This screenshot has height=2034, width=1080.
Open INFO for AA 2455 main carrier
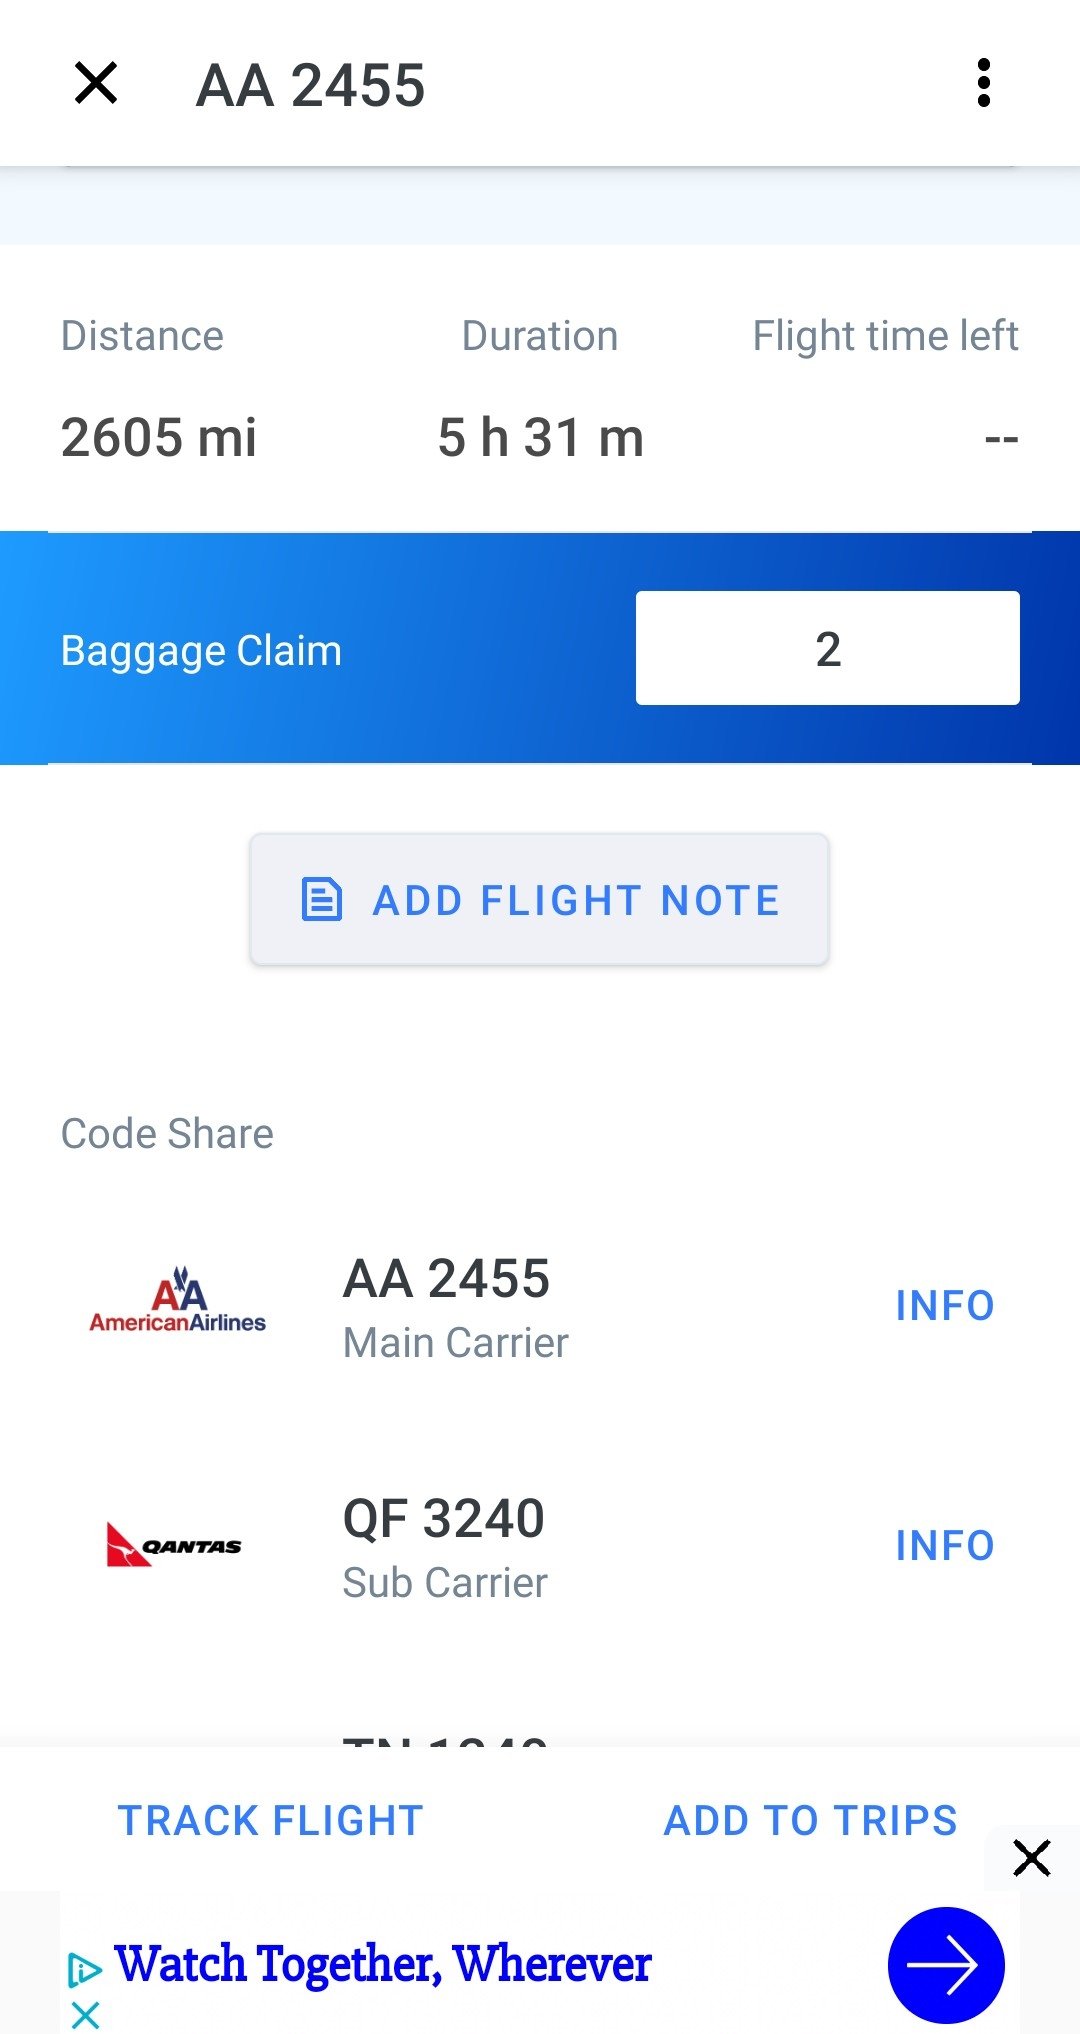[x=944, y=1305]
